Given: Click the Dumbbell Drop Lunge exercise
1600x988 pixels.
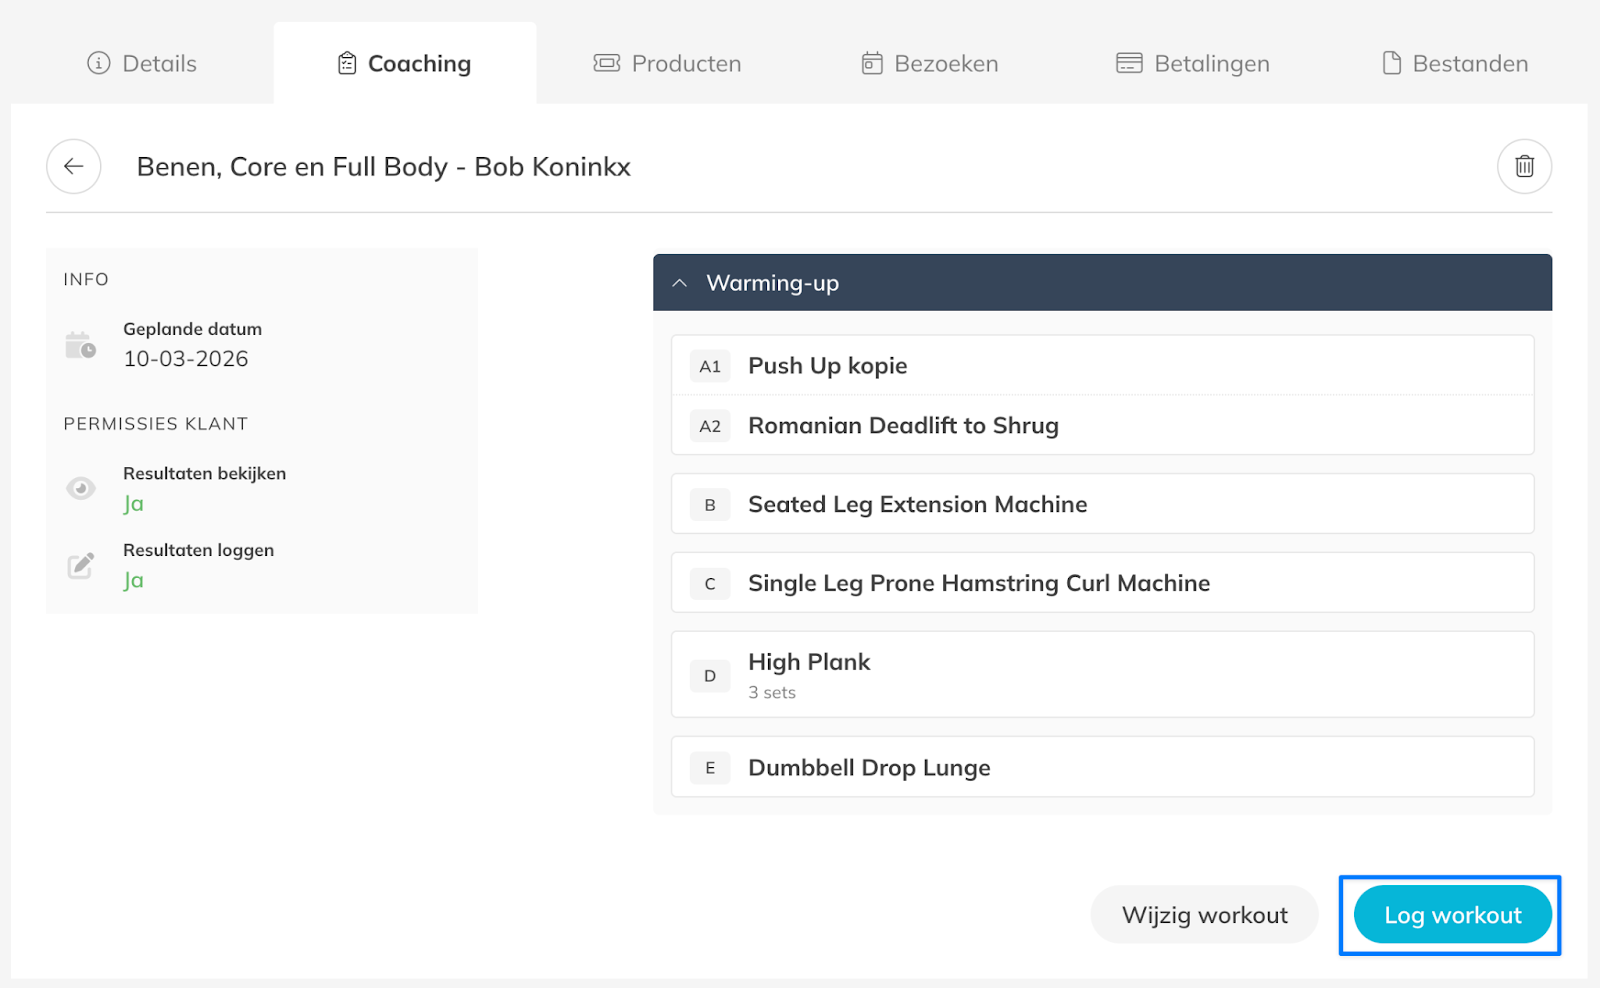Looking at the screenshot, I should (1102, 767).
